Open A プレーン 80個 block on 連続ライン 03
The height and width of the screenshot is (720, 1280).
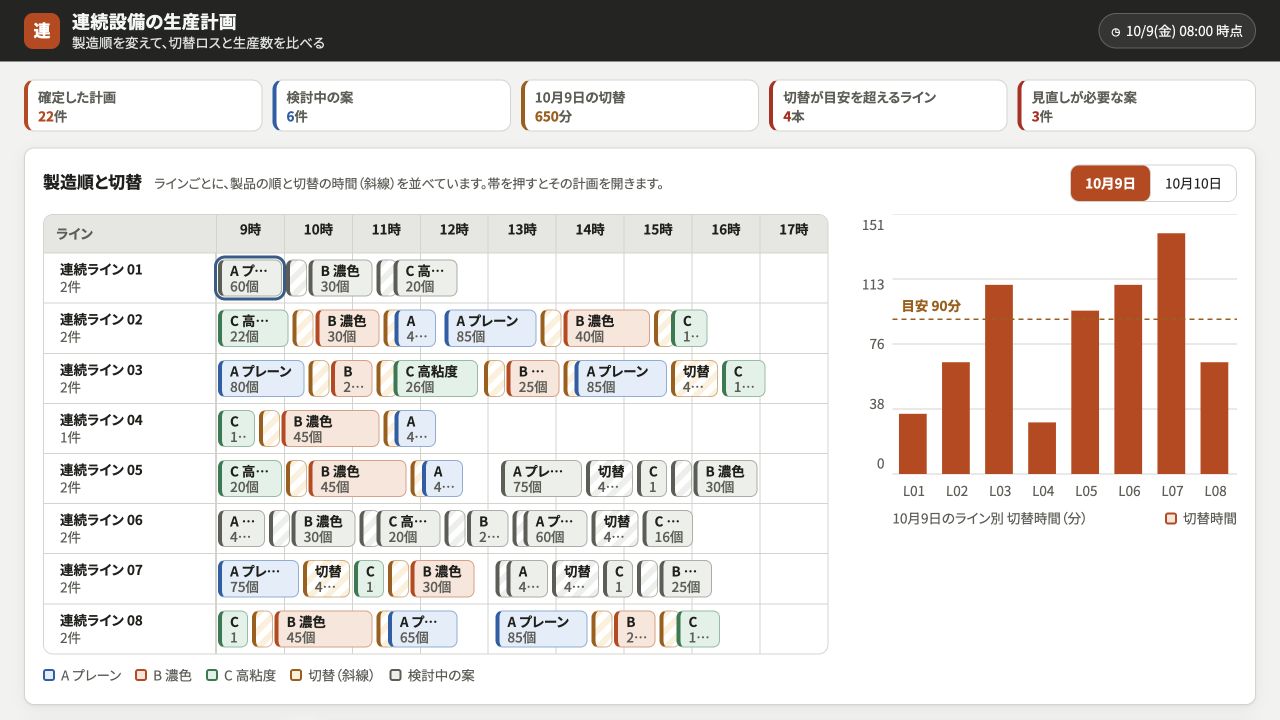(x=261, y=378)
